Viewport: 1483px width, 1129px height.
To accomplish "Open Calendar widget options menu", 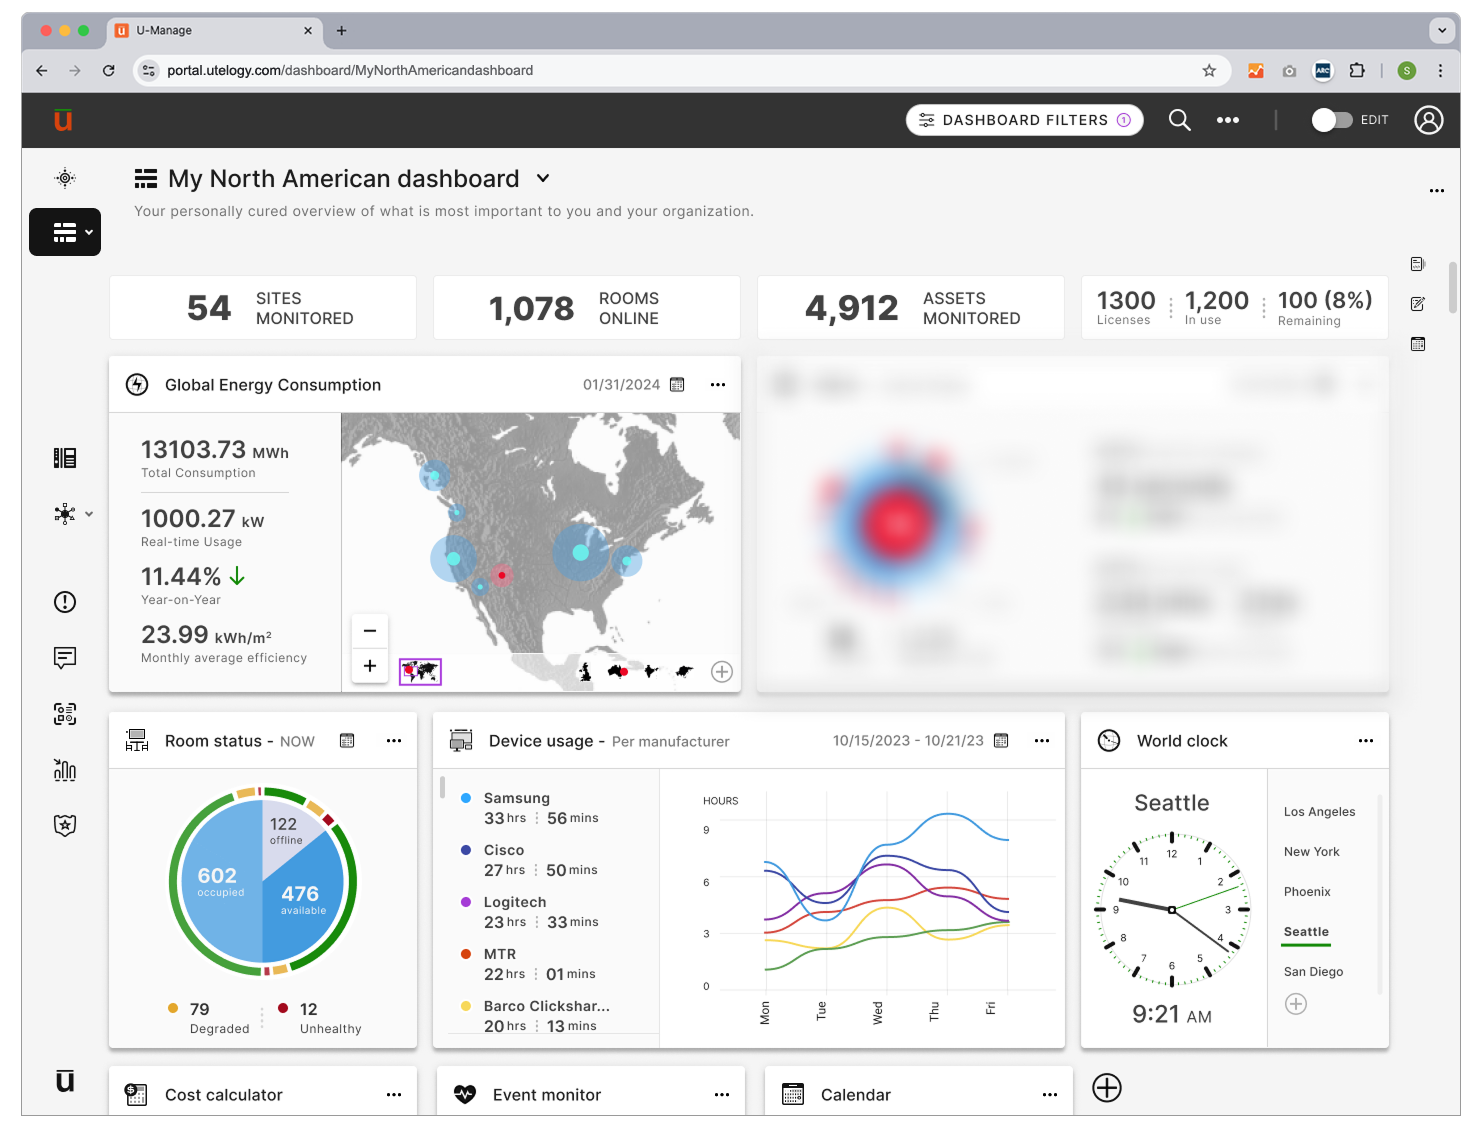I will click(1050, 1095).
